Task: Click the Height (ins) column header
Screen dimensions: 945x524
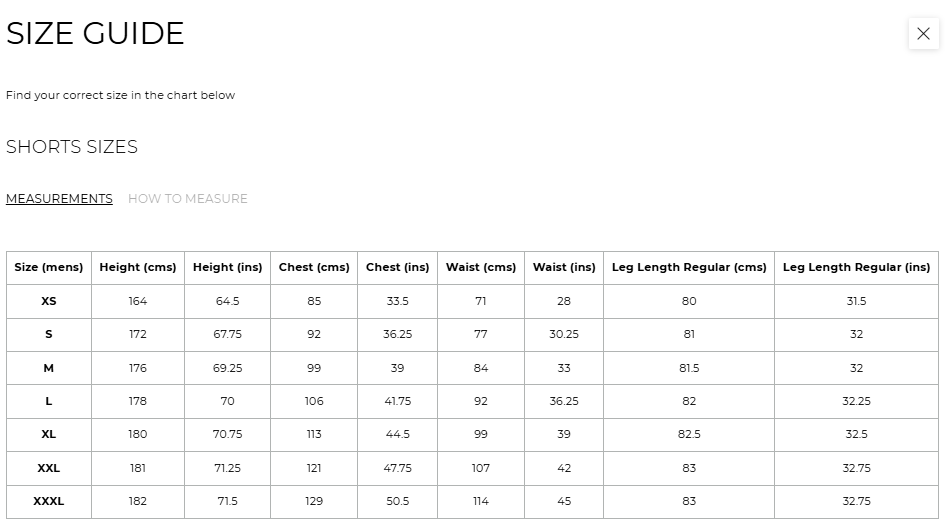Action: click(x=227, y=268)
